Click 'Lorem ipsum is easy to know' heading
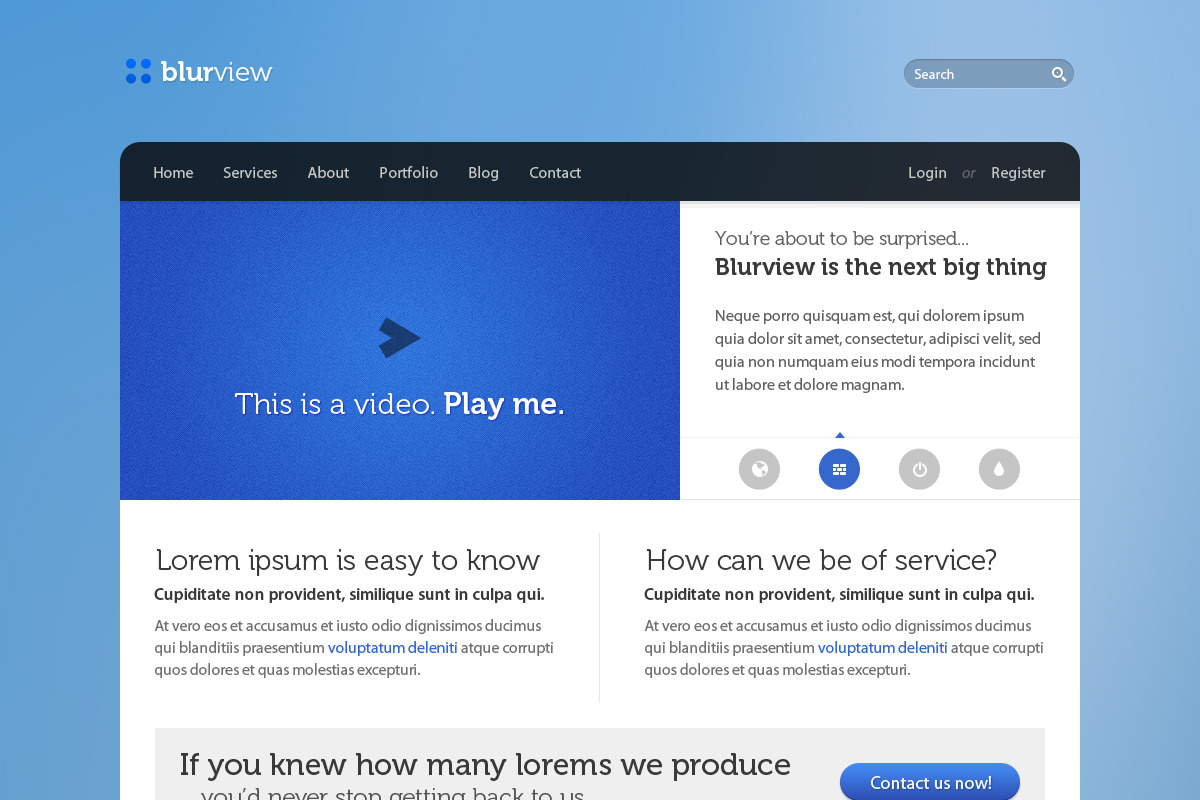The image size is (1200, 800). coord(348,560)
